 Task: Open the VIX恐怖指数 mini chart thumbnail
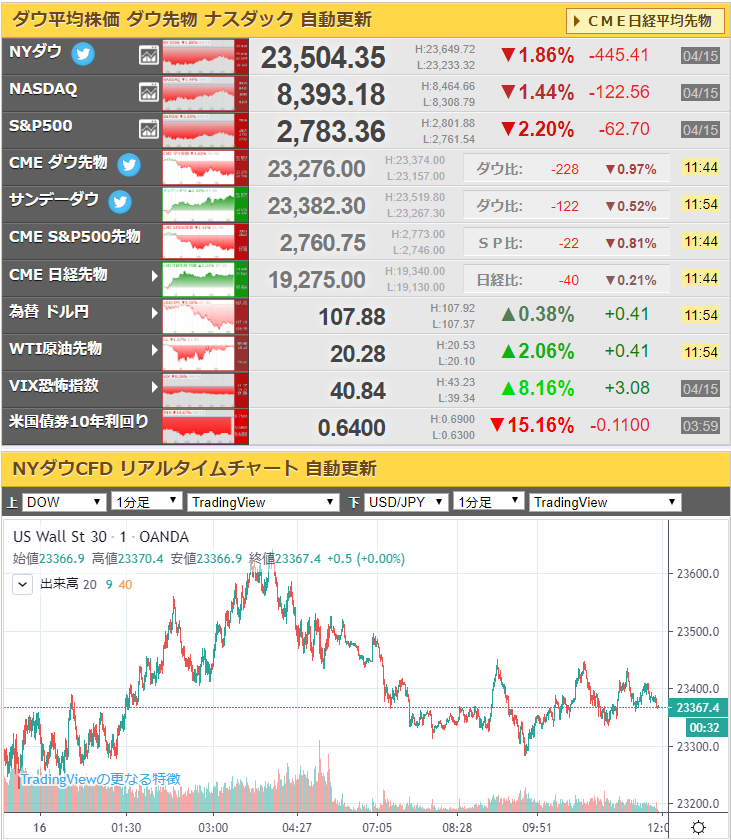205,389
